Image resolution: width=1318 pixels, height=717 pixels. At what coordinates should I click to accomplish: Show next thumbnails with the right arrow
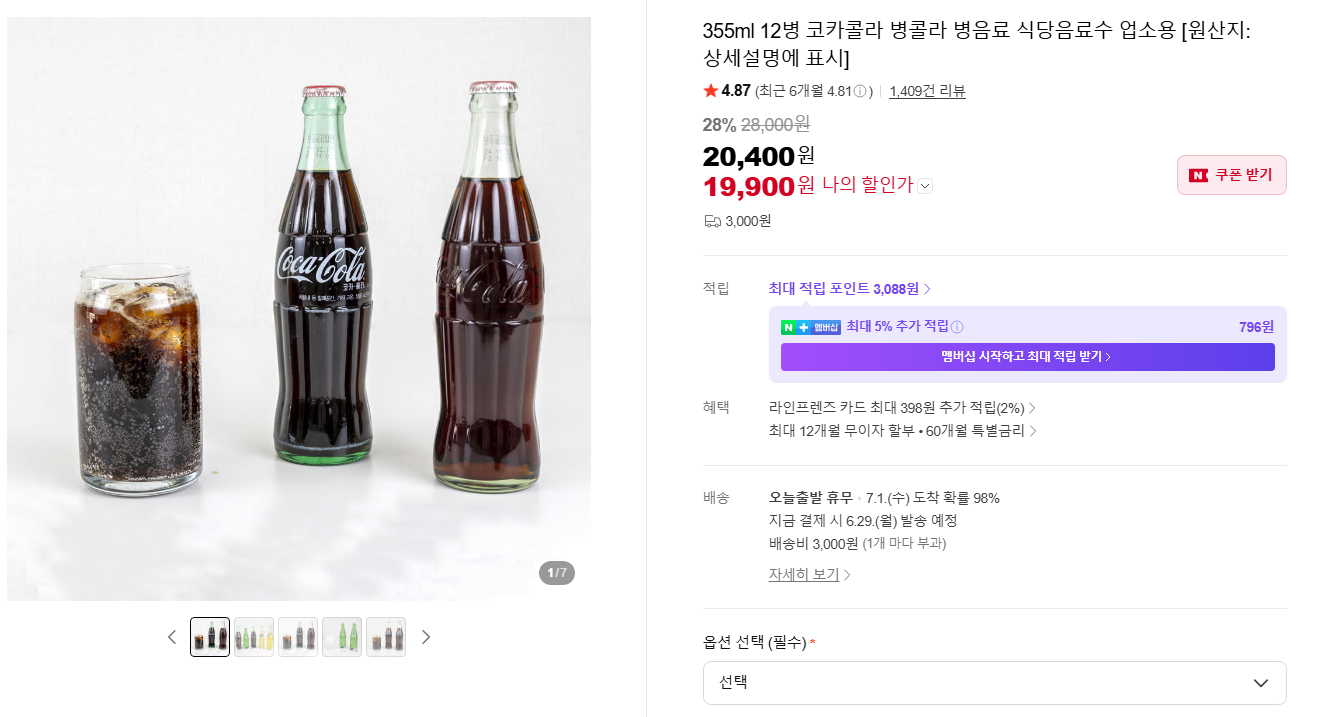pyautogui.click(x=426, y=637)
